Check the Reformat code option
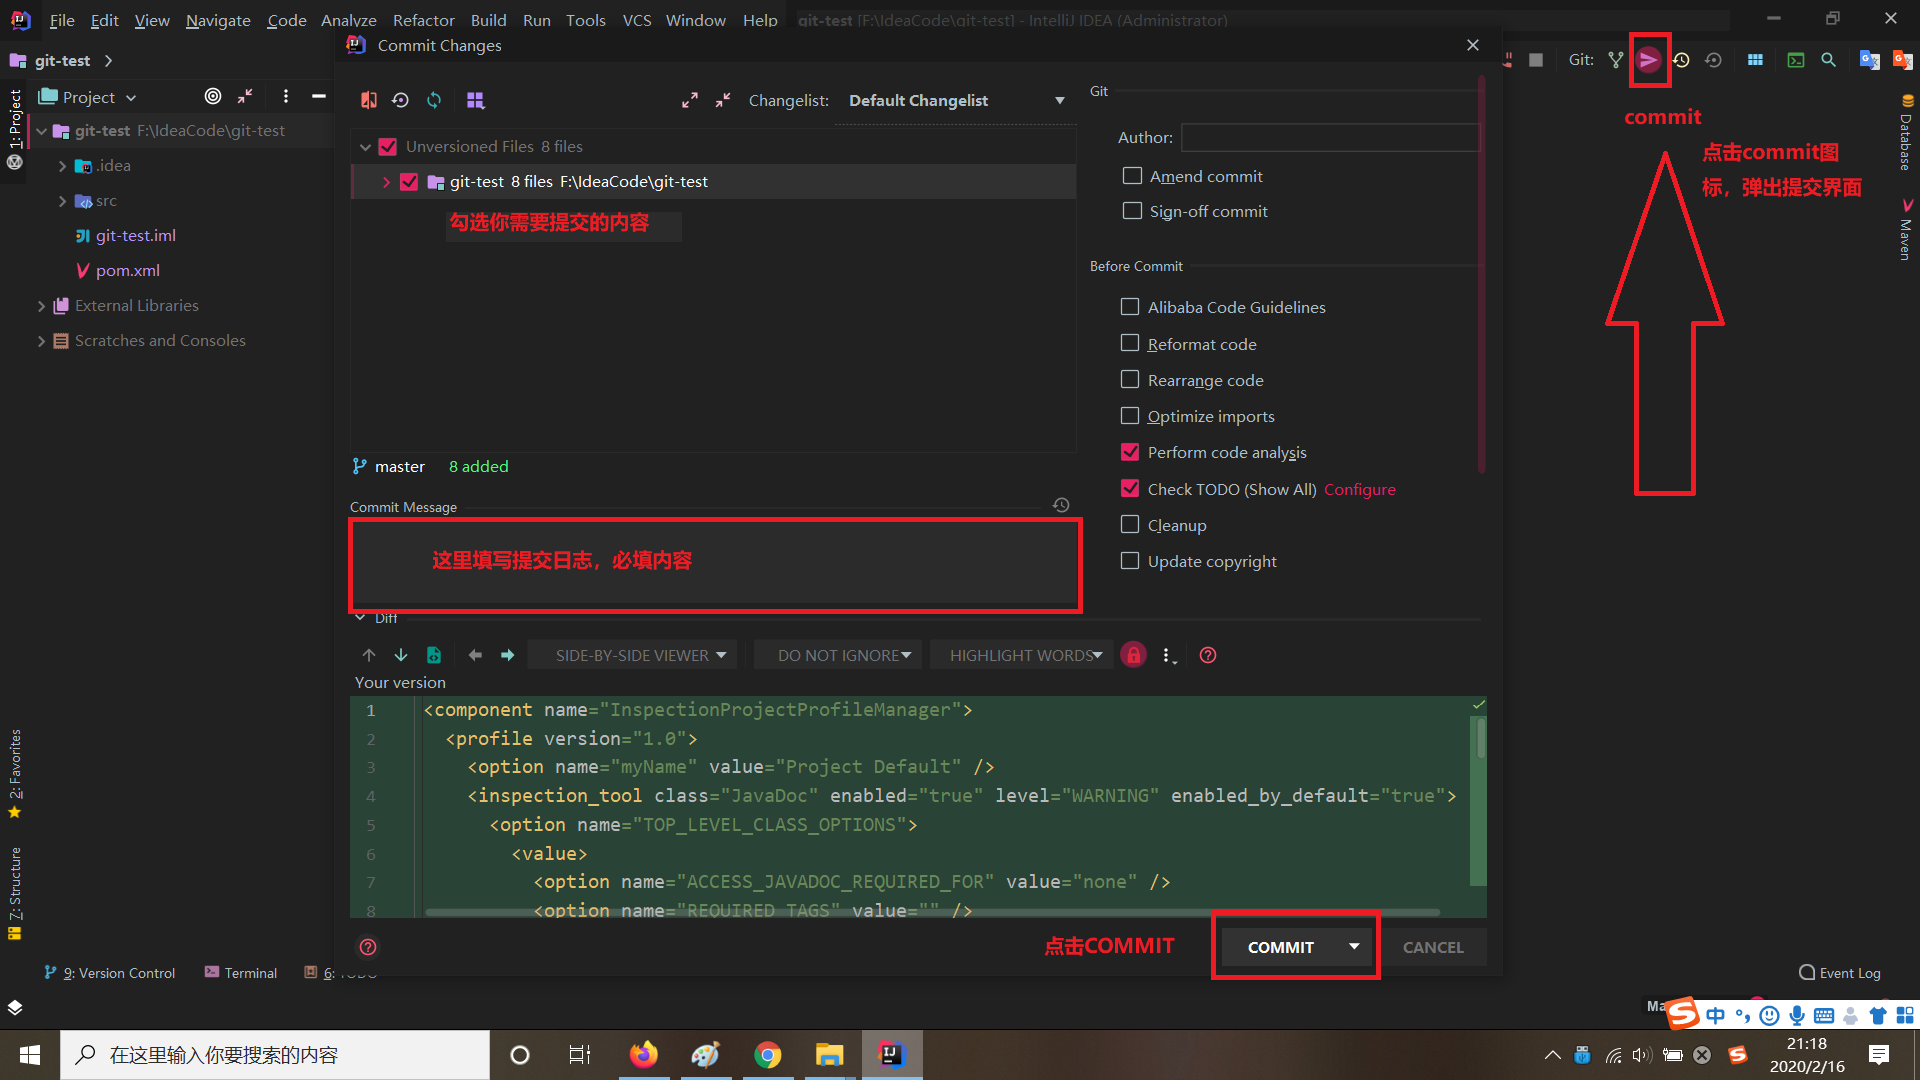 1130,343
